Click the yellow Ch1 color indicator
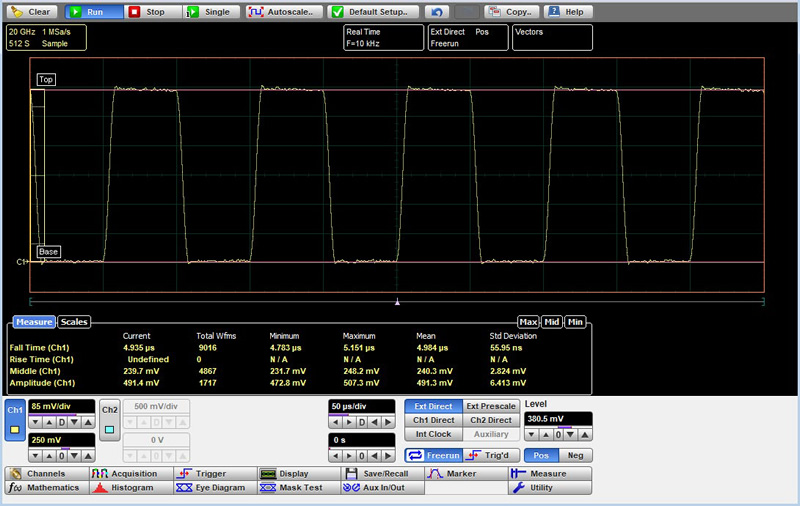 [15, 429]
